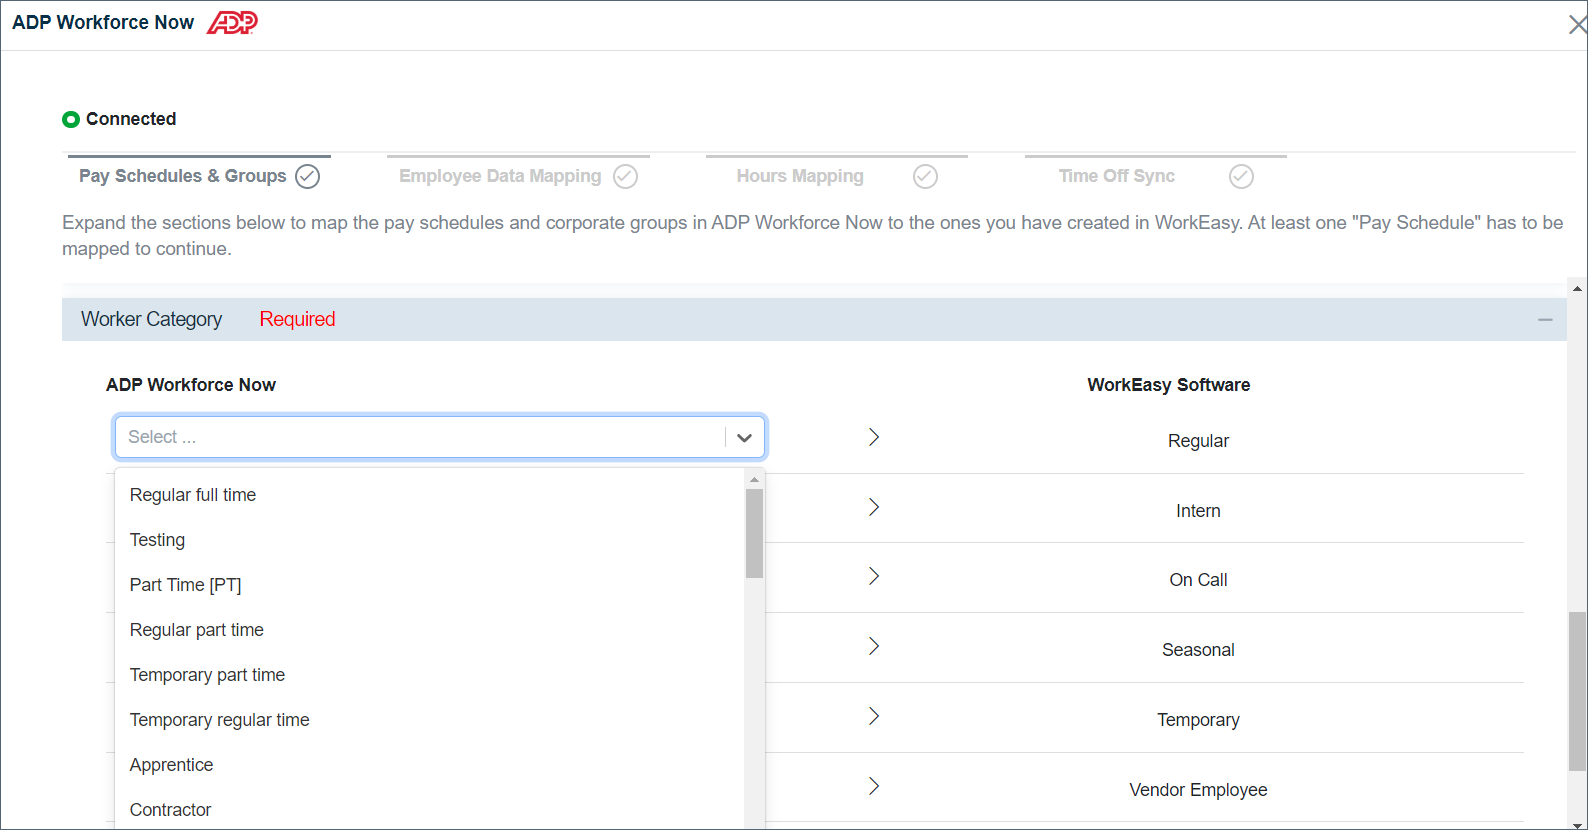Click the arrow icon in the Seasonal row
This screenshot has width=1588, height=830.
coord(874,646)
